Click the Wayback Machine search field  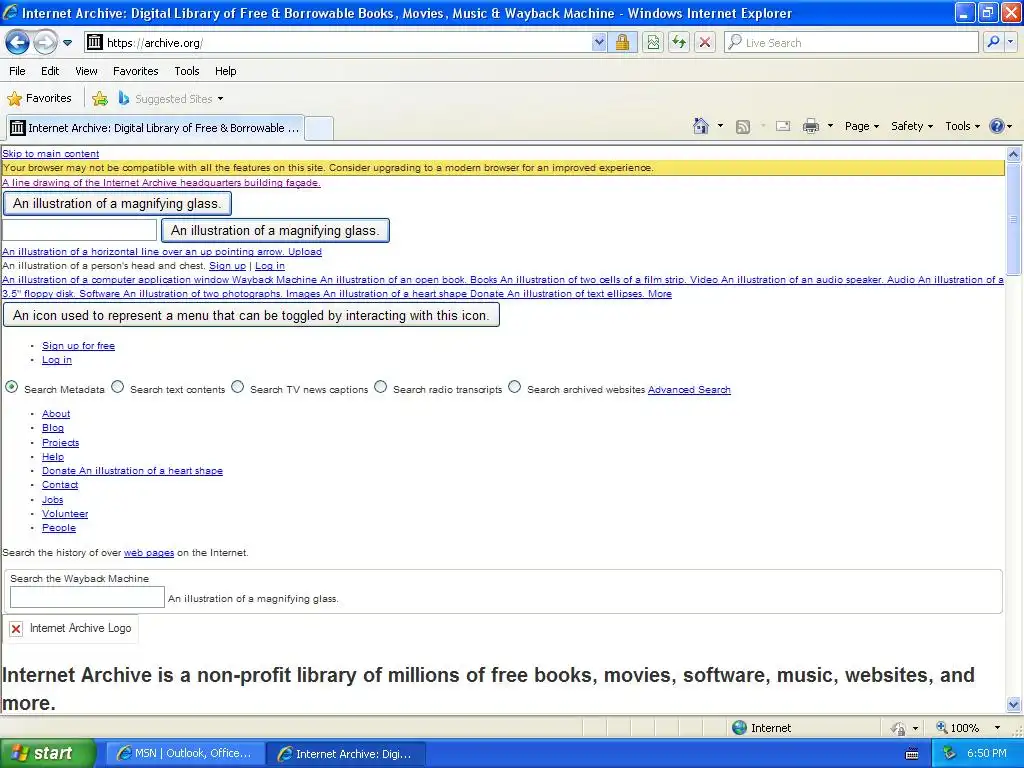click(88, 597)
